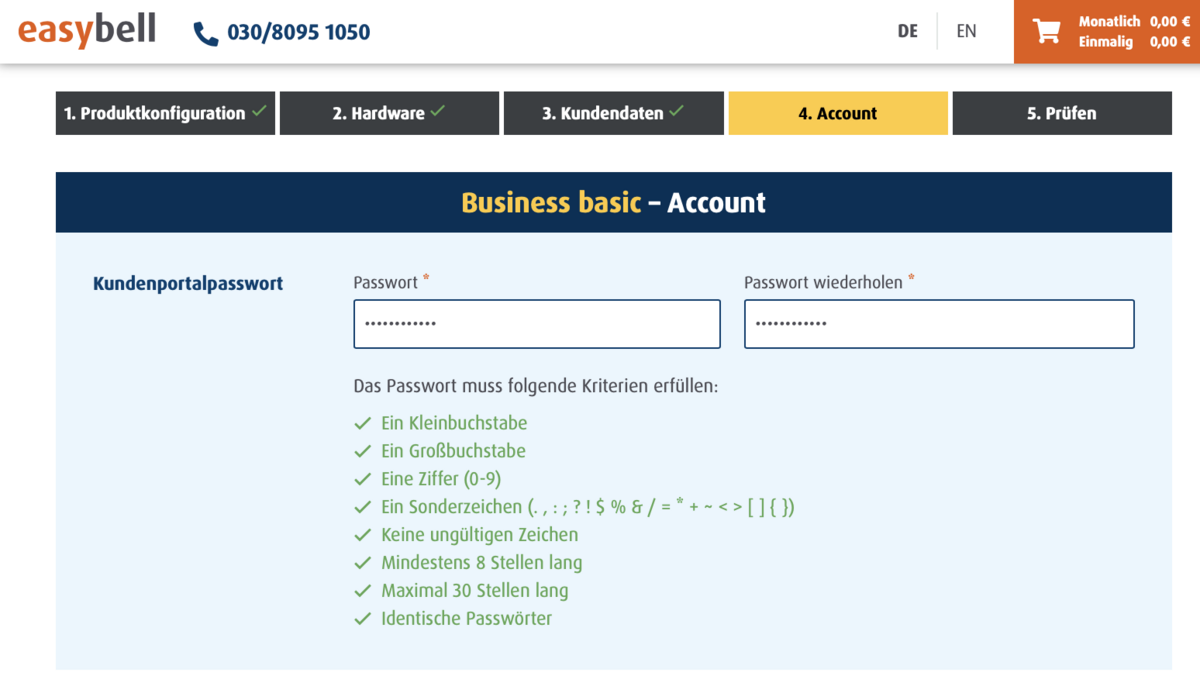
Task: Click the easybell logo
Action: (87, 30)
